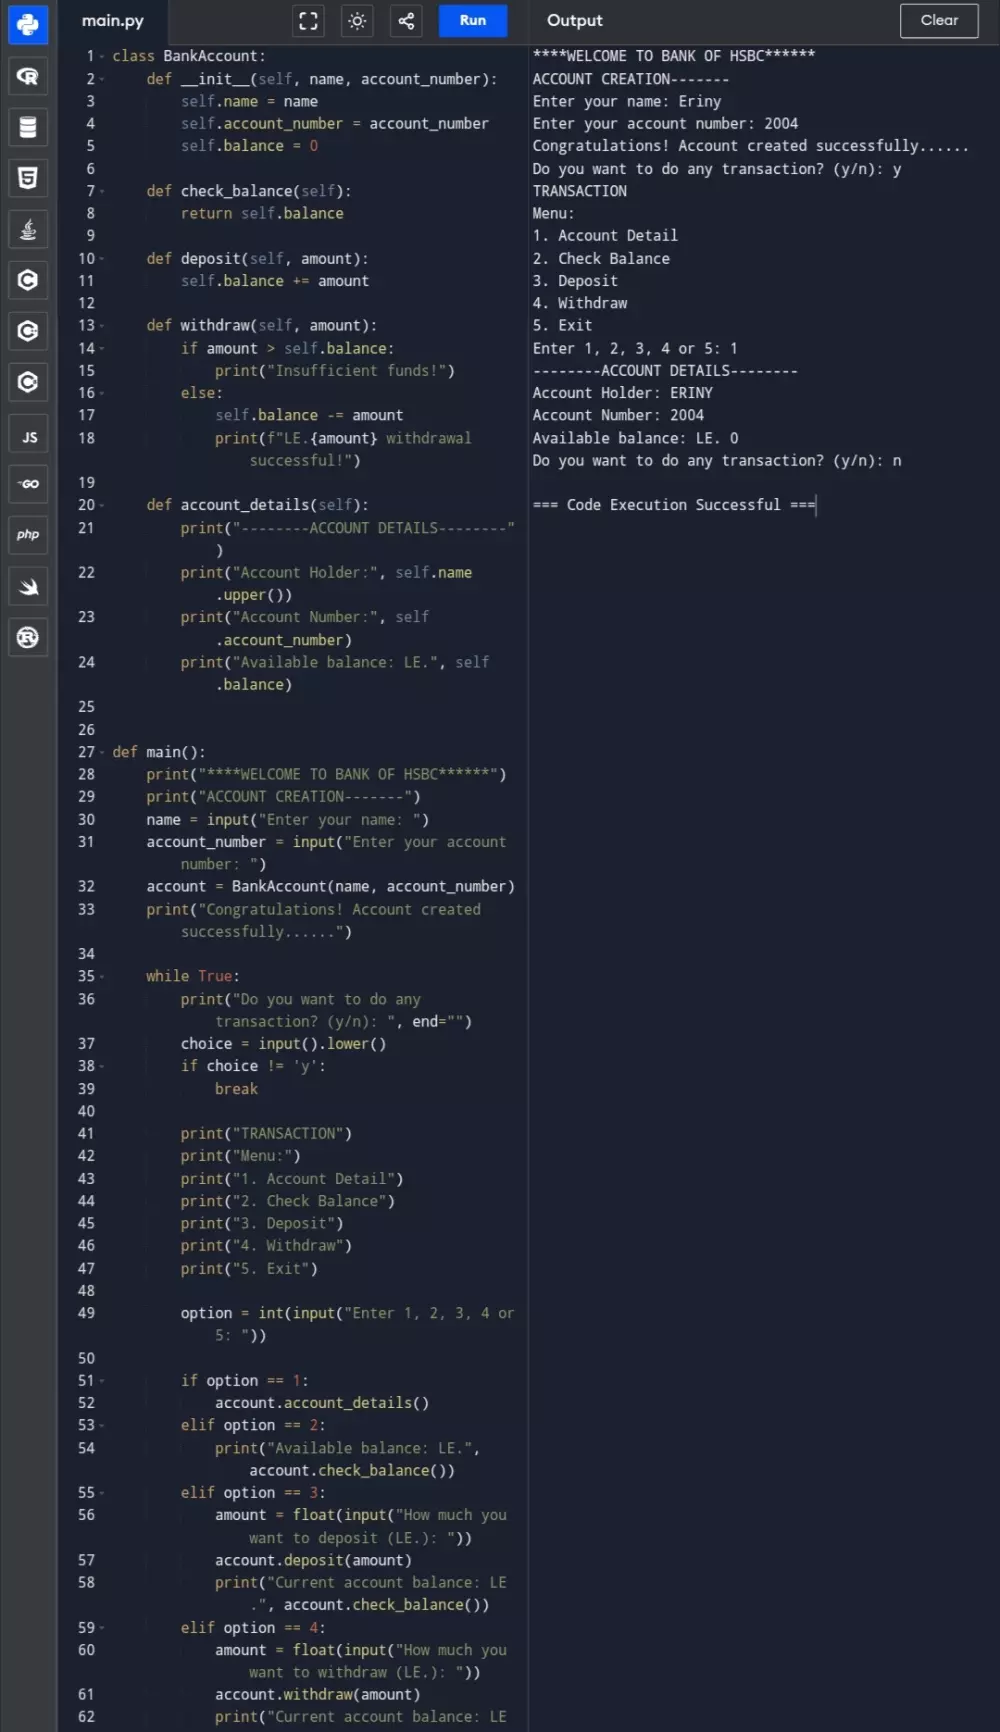Select the C# compiler icon

[28, 382]
